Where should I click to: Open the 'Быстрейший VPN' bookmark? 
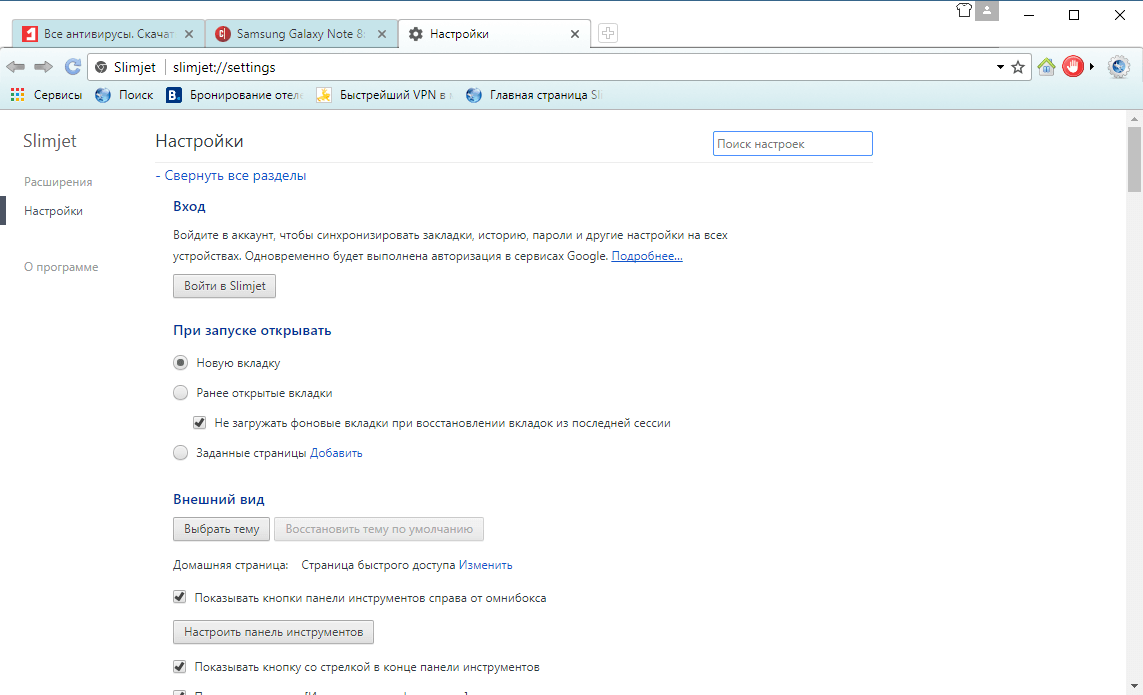[x=384, y=95]
